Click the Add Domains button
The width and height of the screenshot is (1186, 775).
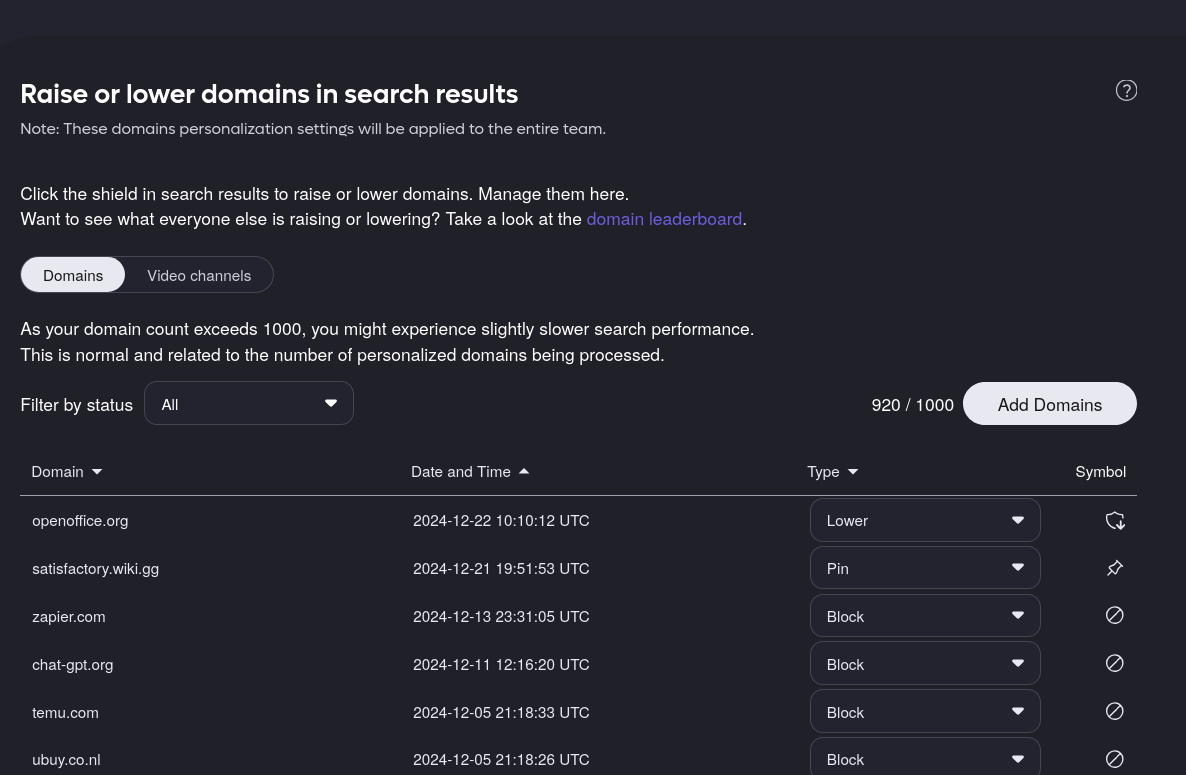[x=1049, y=404]
